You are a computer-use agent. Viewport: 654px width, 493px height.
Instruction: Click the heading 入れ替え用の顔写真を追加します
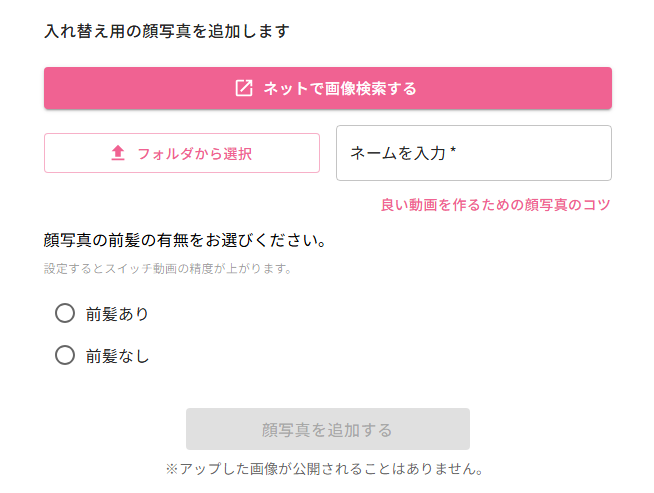tap(166, 31)
